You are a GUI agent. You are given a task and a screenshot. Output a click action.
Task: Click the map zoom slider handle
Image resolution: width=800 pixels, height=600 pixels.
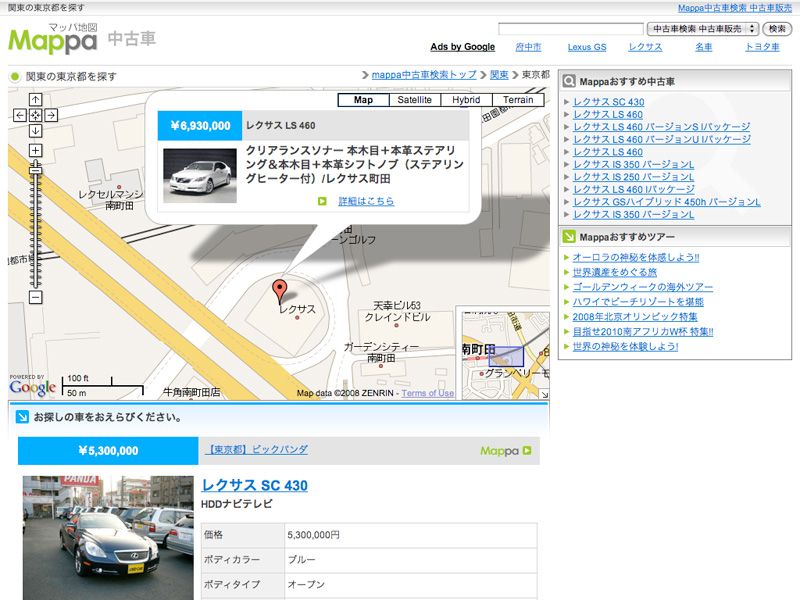click(35, 170)
